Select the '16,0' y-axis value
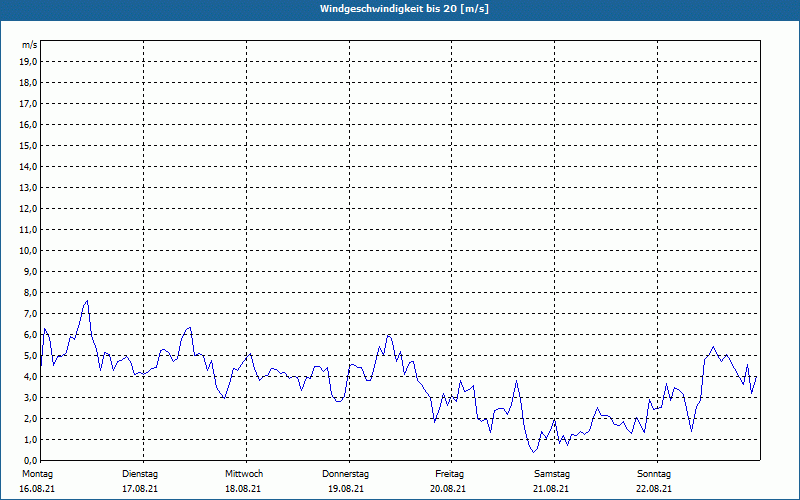This screenshot has width=800, height=500. 28,124
